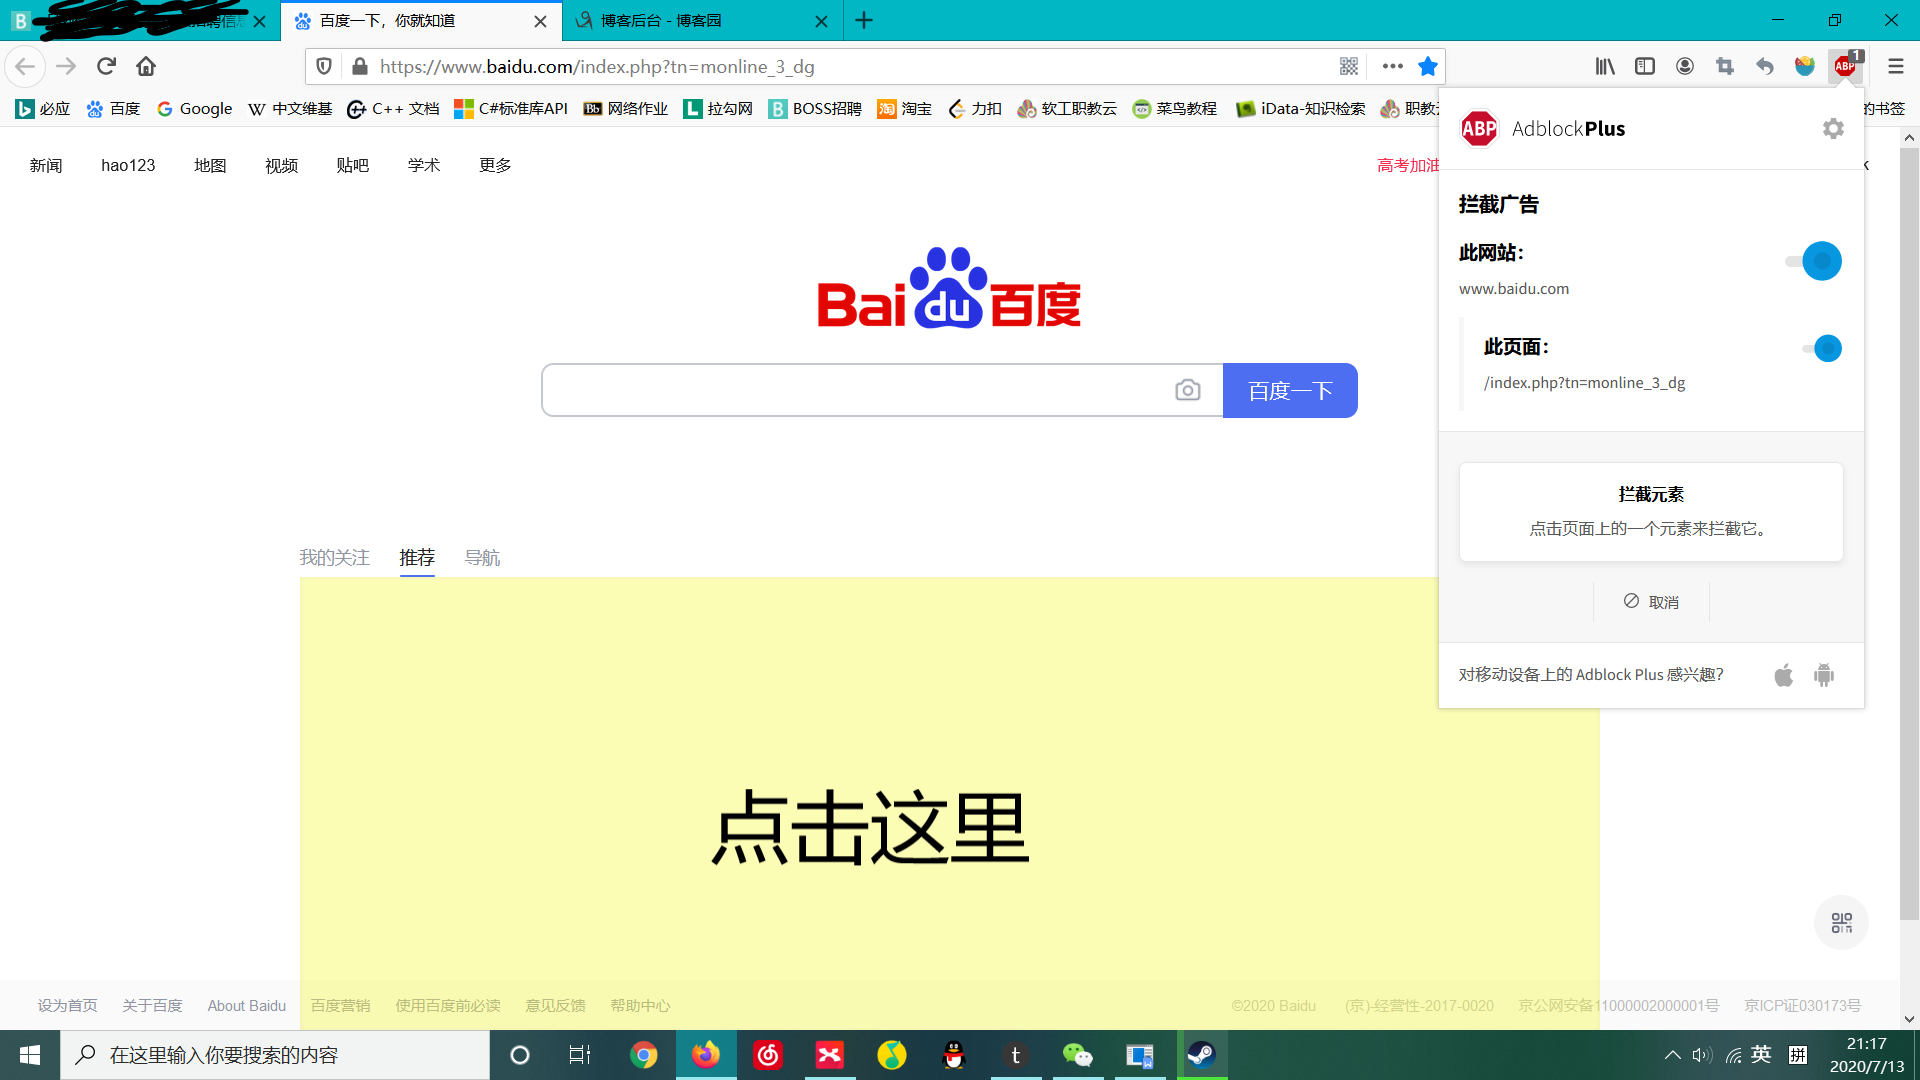Click 取消 to cancel element blocking
1920x1080 pixels.
[x=1651, y=602]
